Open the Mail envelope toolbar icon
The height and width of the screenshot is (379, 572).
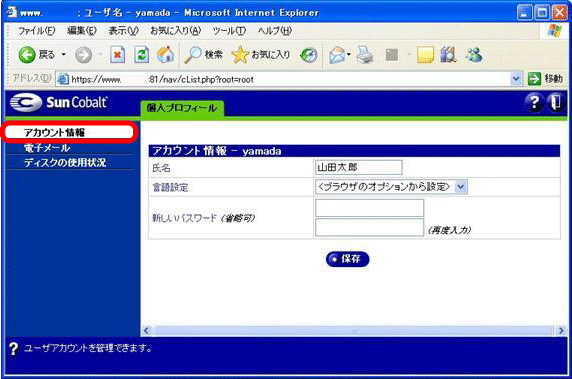tap(337, 55)
